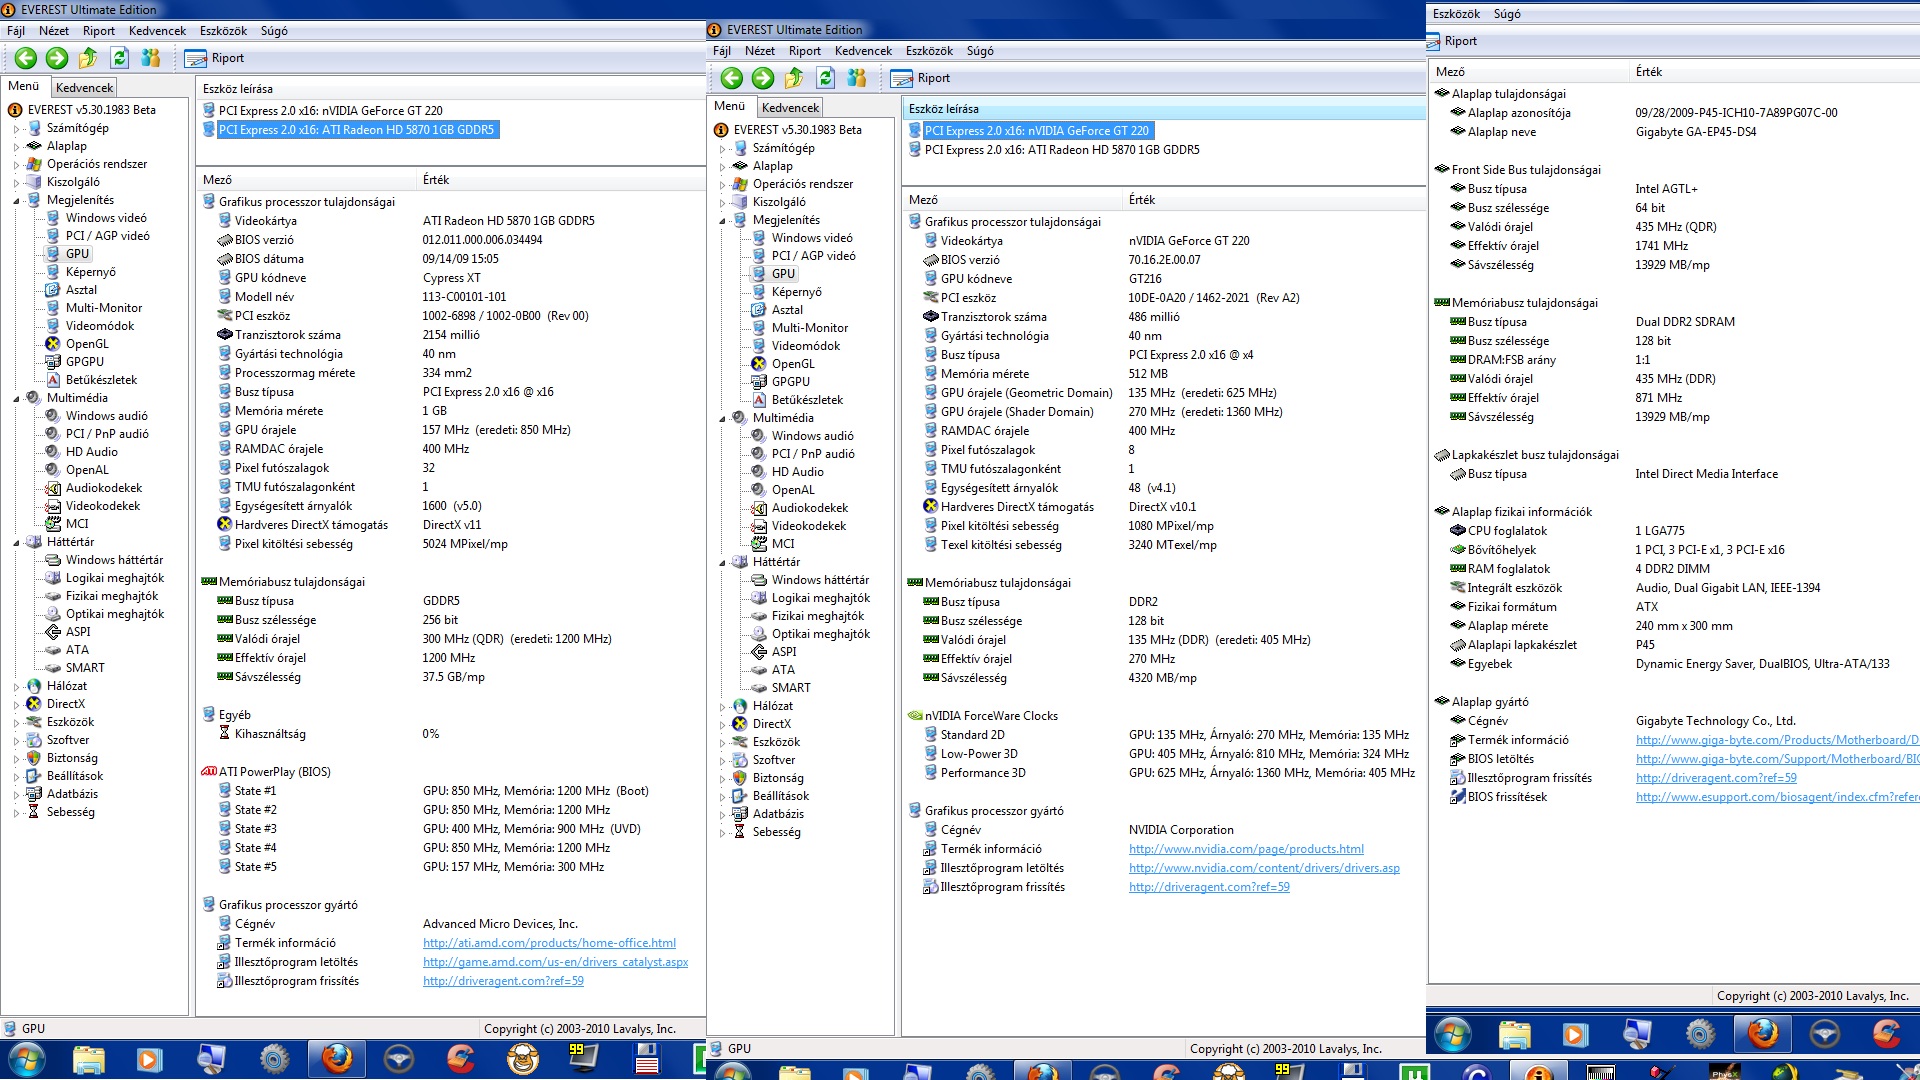This screenshot has width=1920, height=1080.
Task: Select GPGPU in the left window tree
Action: click(x=84, y=362)
